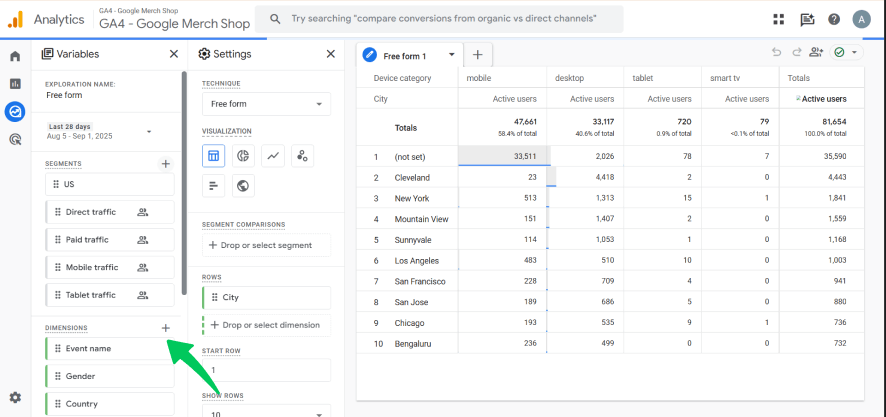Click the Los Angeles row label
Screen dimensions: 886x417
(416, 260)
